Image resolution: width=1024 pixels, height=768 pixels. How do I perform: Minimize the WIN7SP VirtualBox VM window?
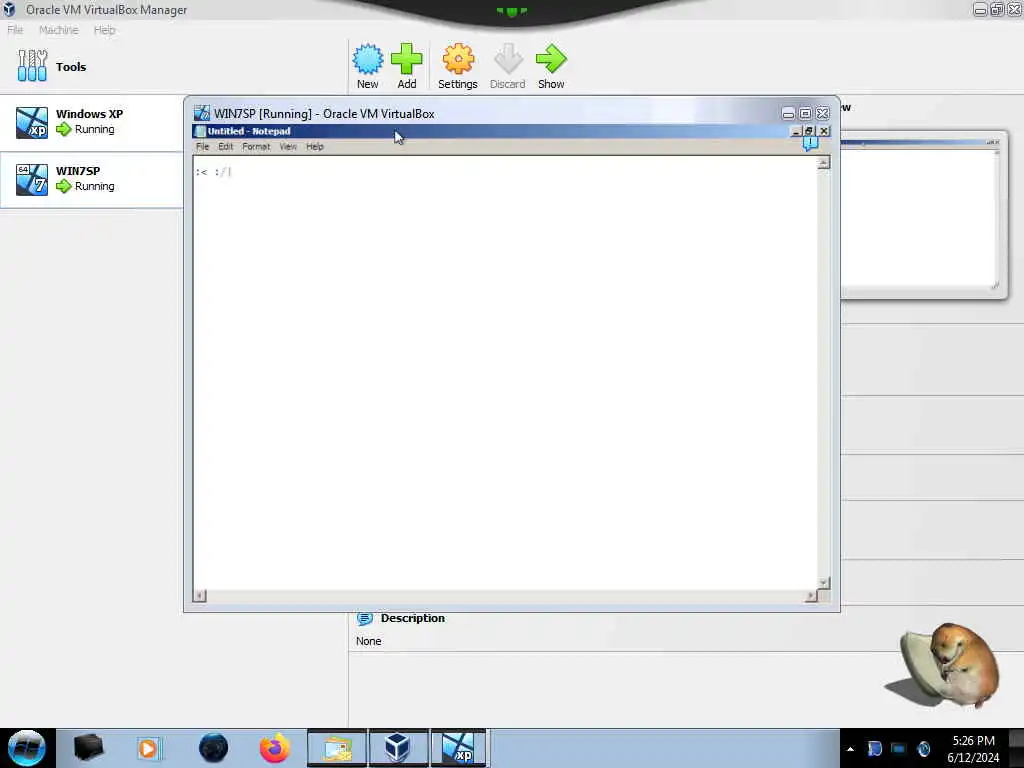pos(788,114)
